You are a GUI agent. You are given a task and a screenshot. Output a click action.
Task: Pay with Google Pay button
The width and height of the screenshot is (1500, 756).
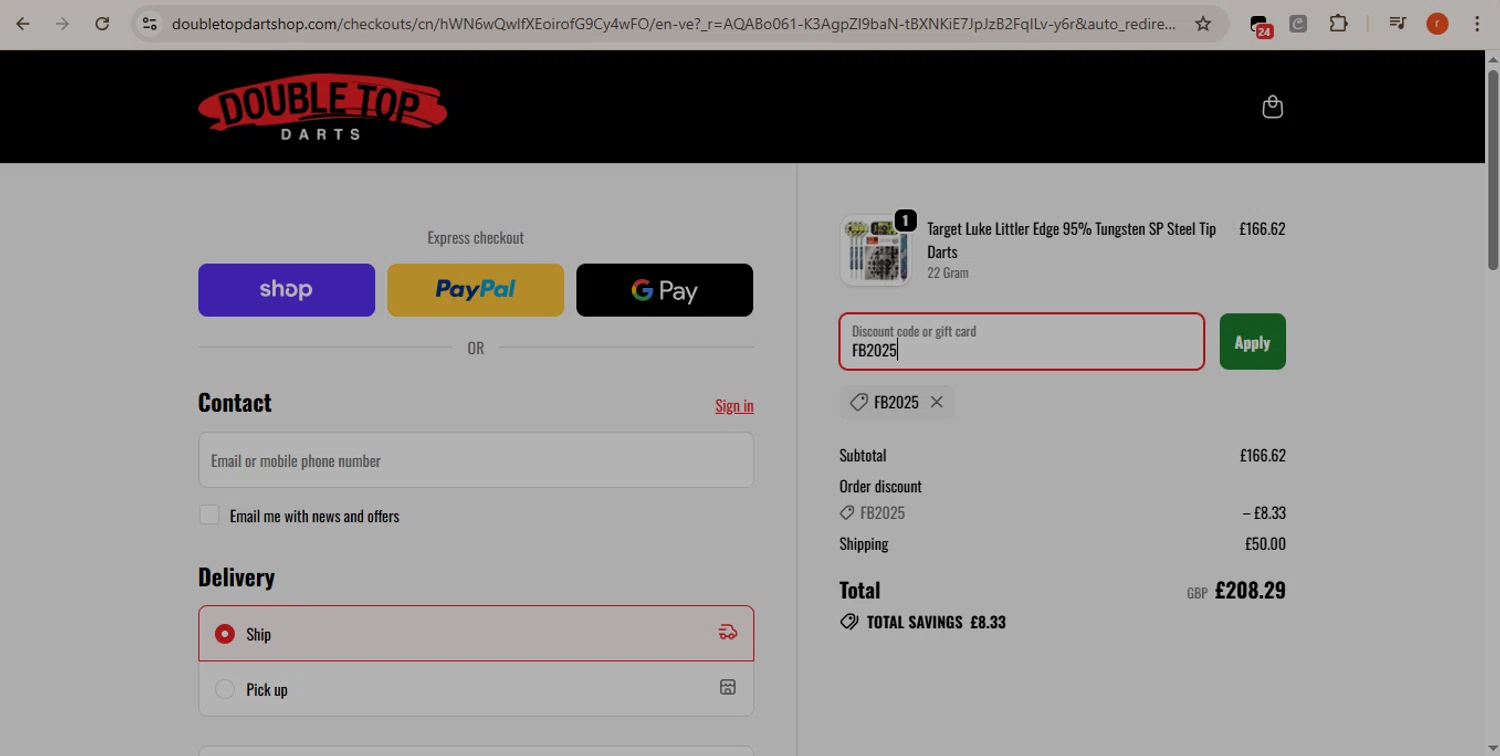tap(664, 290)
